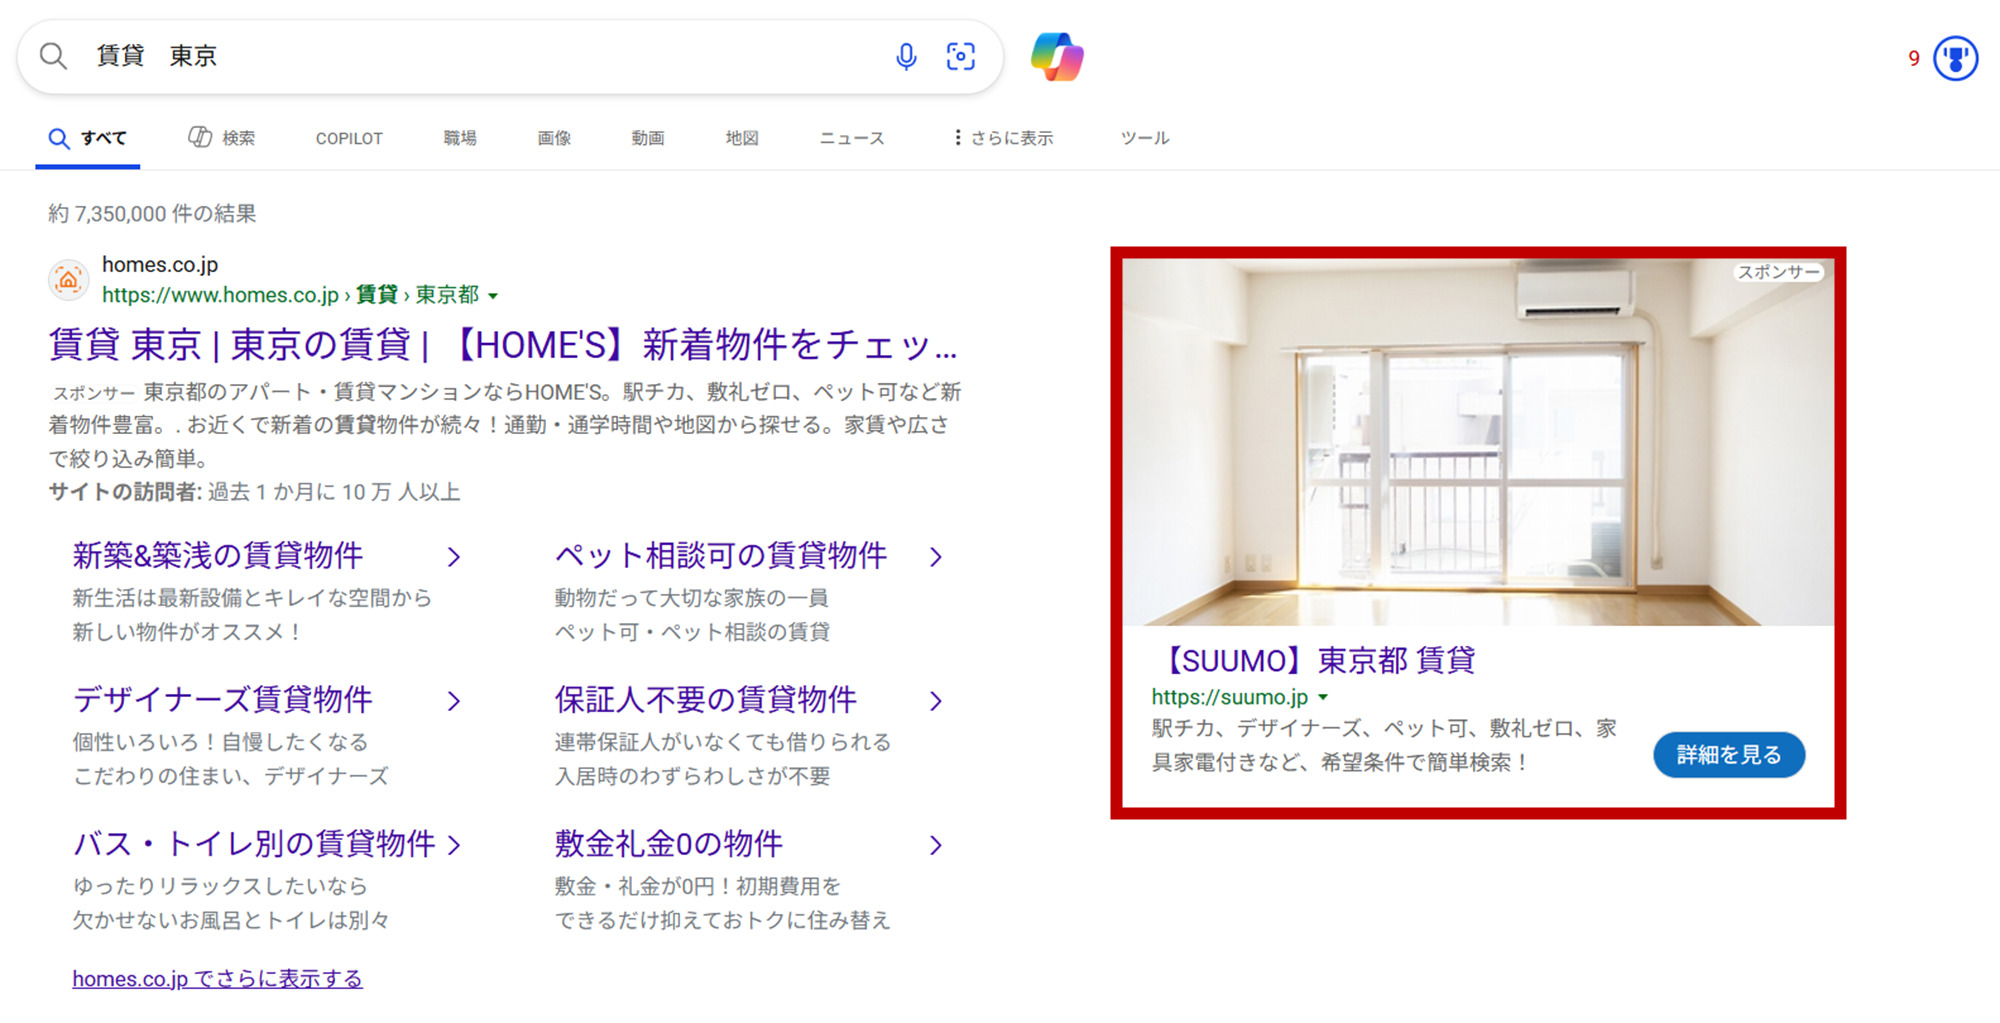
Task: Go to the 地図 tab
Action: (742, 138)
